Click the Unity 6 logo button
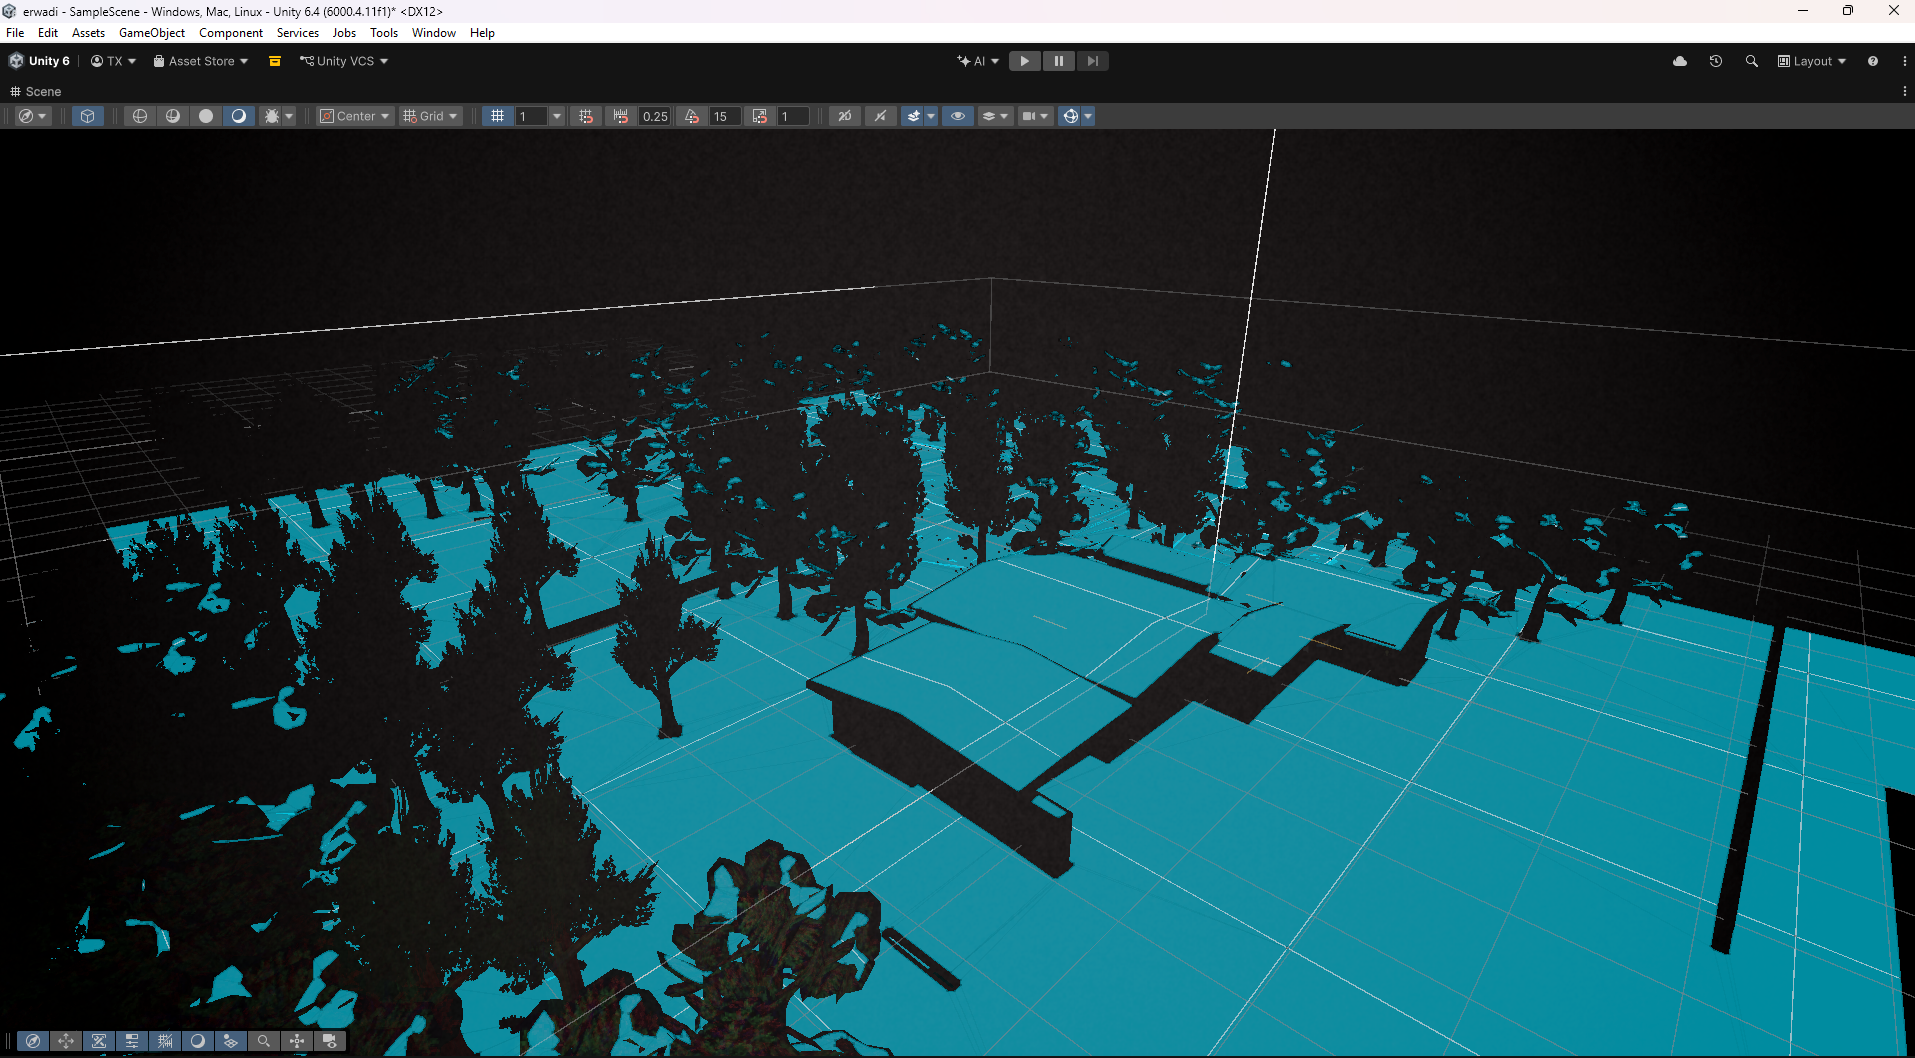The height and width of the screenshot is (1058, 1915). pyautogui.click(x=39, y=61)
